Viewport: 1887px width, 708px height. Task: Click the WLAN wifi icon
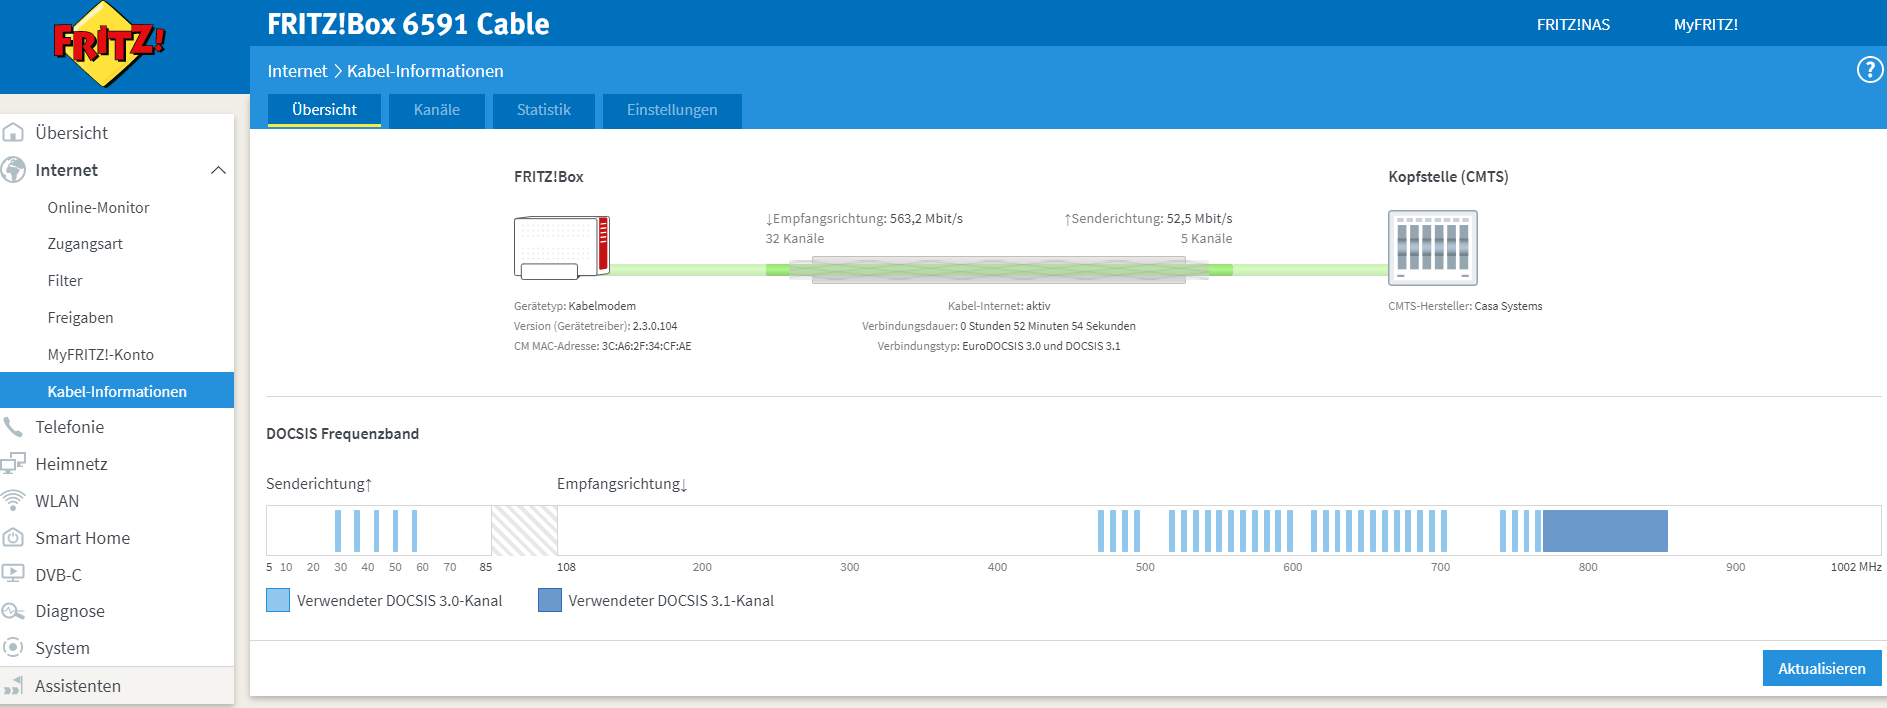coord(13,500)
